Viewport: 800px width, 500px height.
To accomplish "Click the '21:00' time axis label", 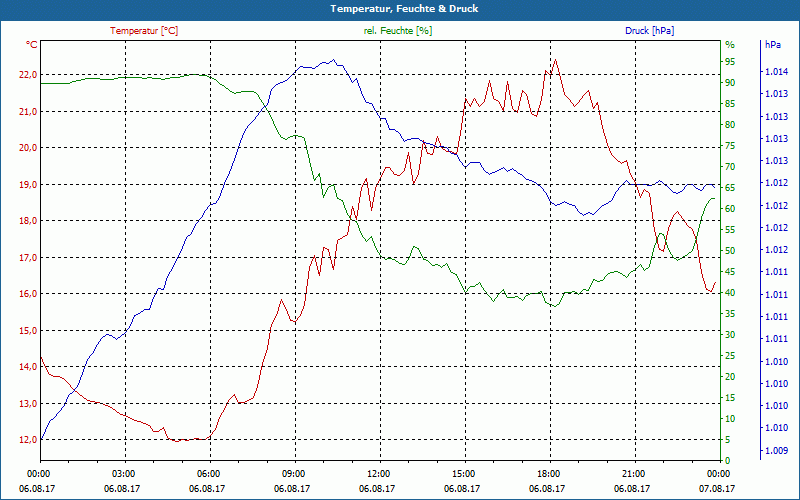I will point(633,474).
